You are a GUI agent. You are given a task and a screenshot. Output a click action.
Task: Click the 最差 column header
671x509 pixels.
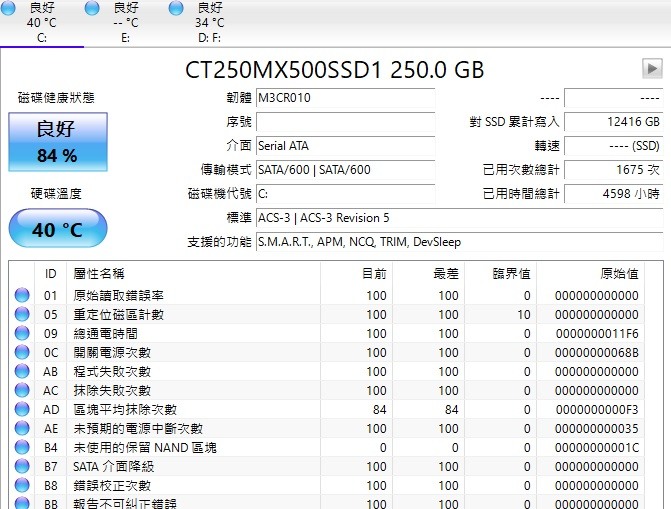428,274
